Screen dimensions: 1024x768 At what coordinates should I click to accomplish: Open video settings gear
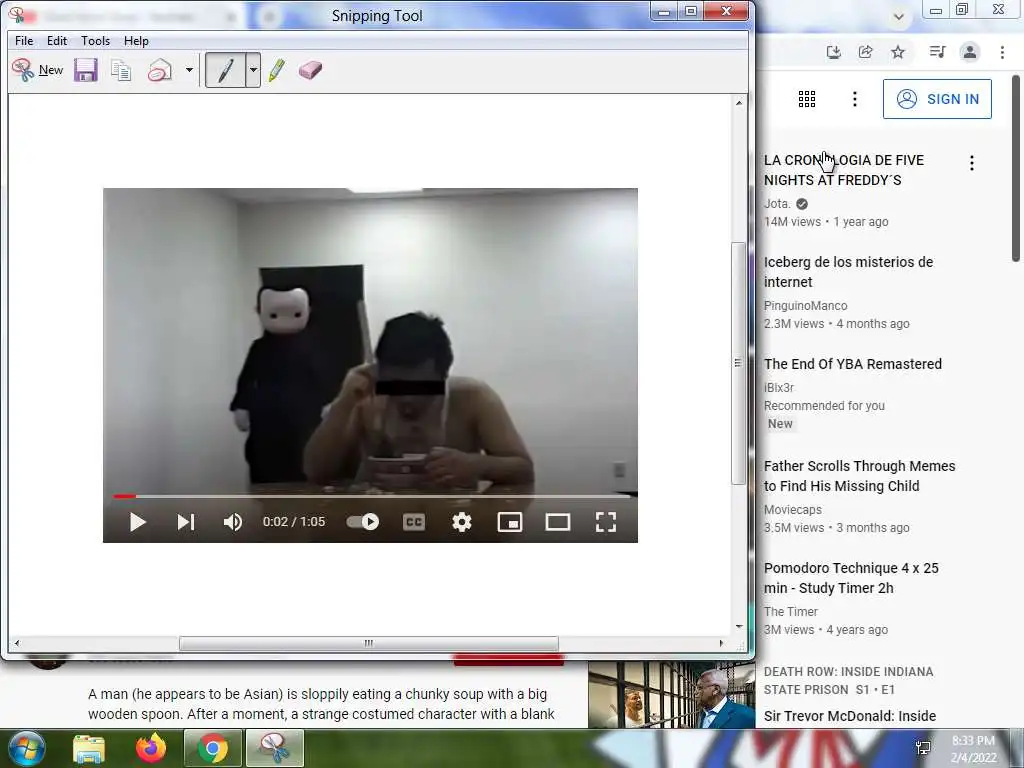click(462, 522)
